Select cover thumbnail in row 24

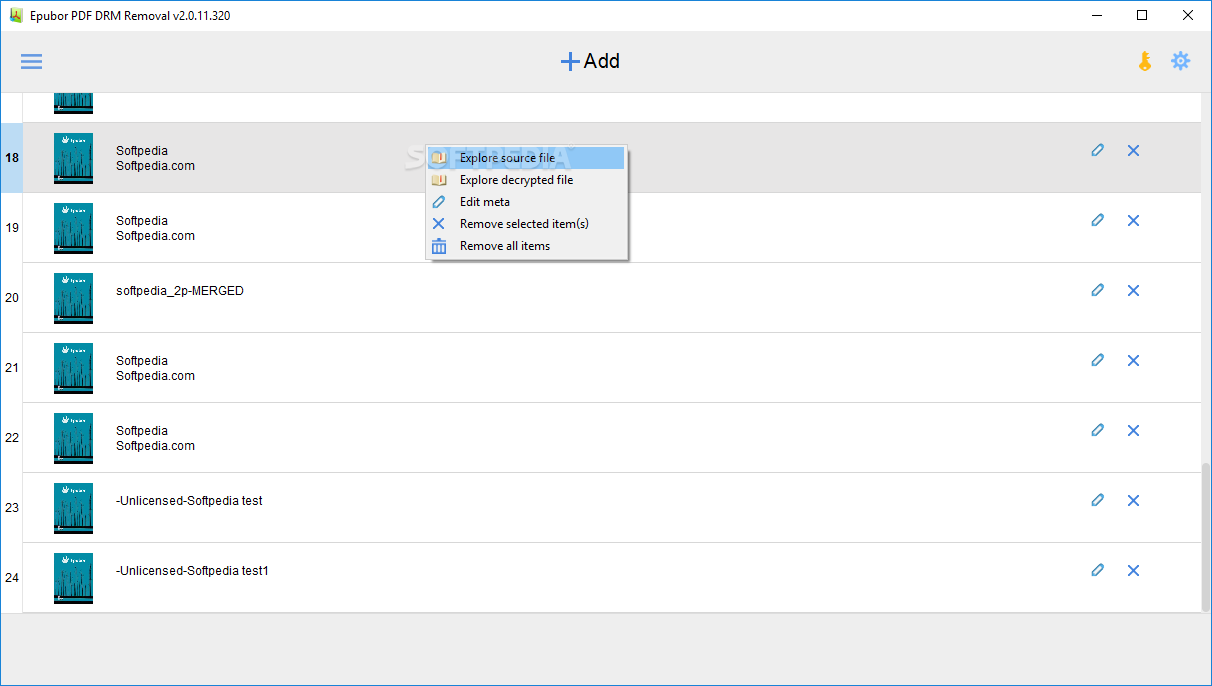(73, 578)
